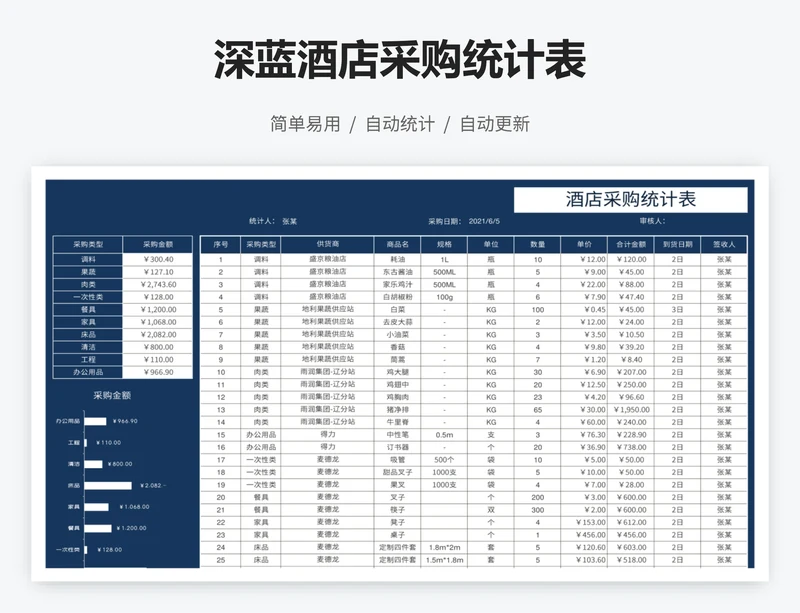800x613 pixels.
Task: Click the ¥110.00 summary amount for 工程
Action: (x=158, y=360)
